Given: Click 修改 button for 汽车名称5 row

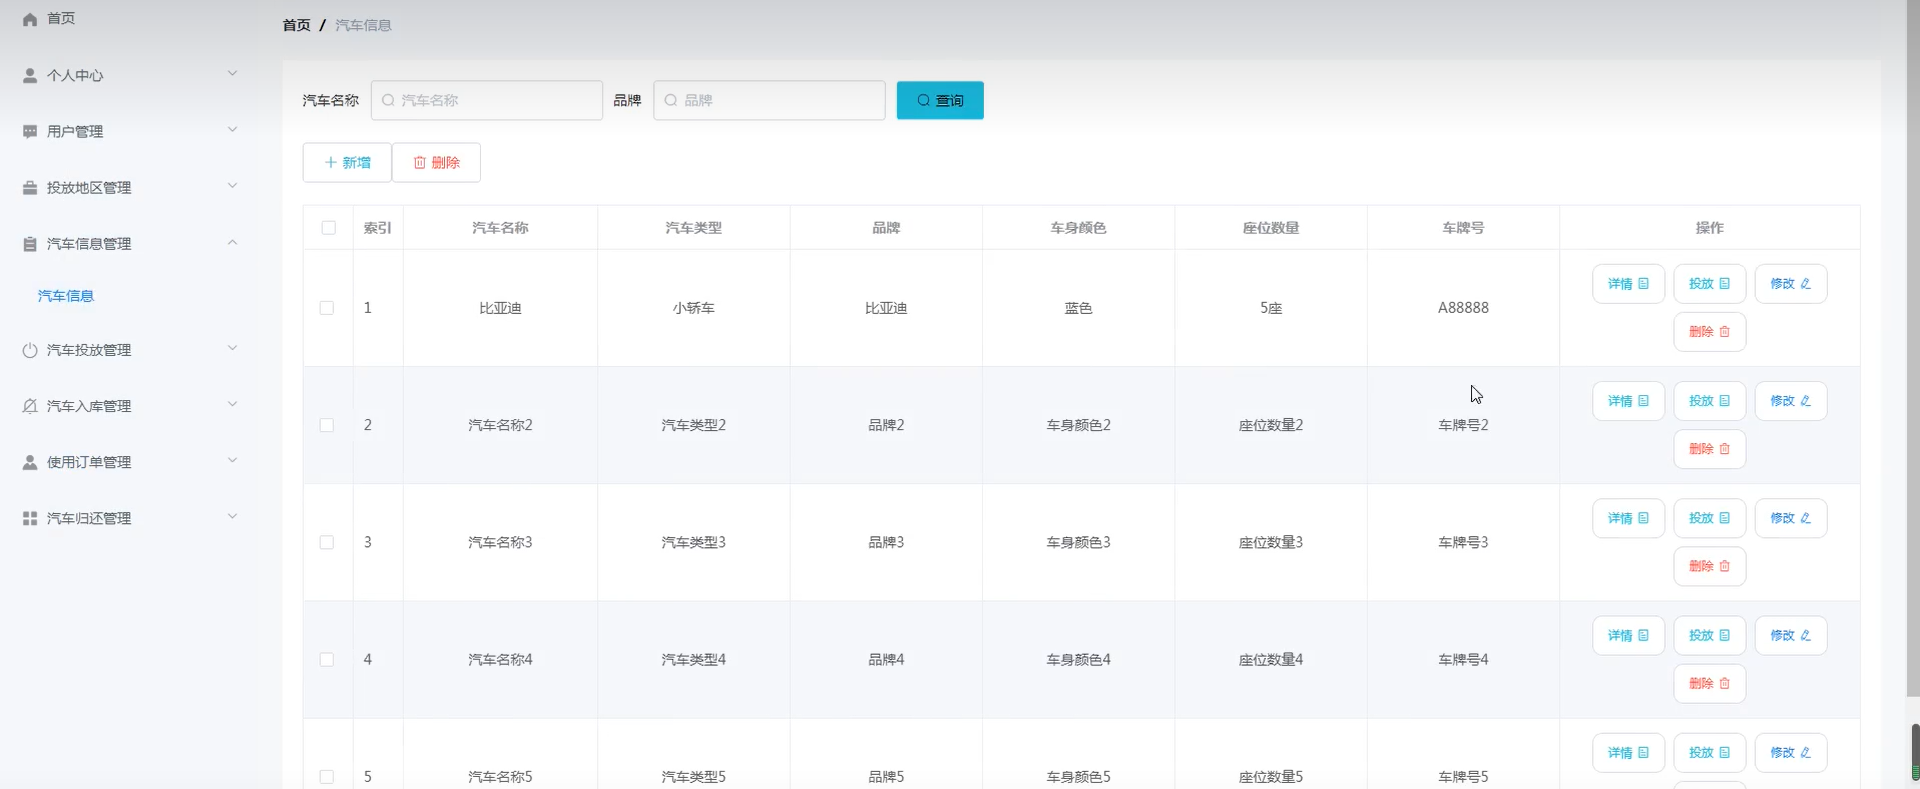Looking at the screenshot, I should tap(1790, 753).
